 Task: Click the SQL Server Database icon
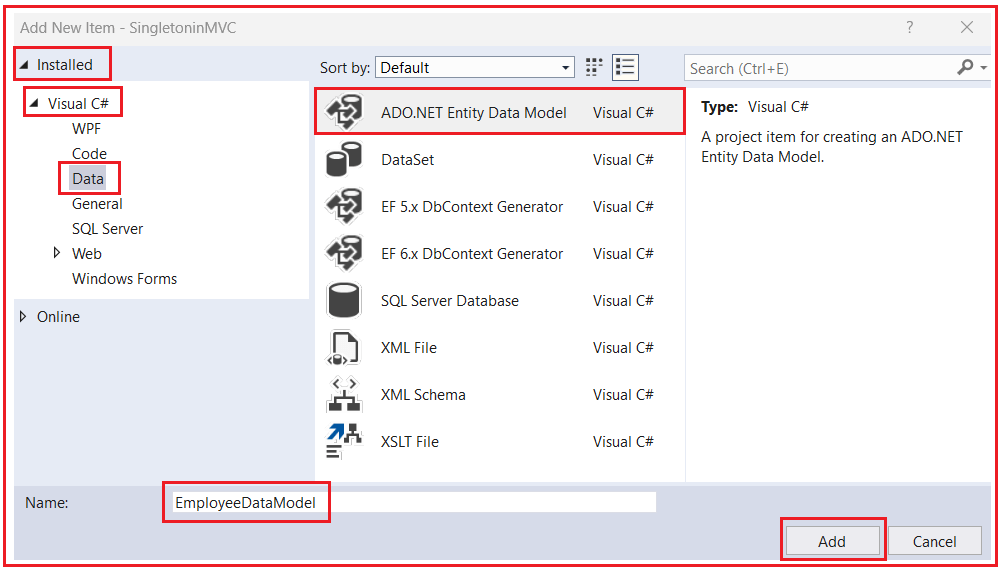(x=344, y=300)
